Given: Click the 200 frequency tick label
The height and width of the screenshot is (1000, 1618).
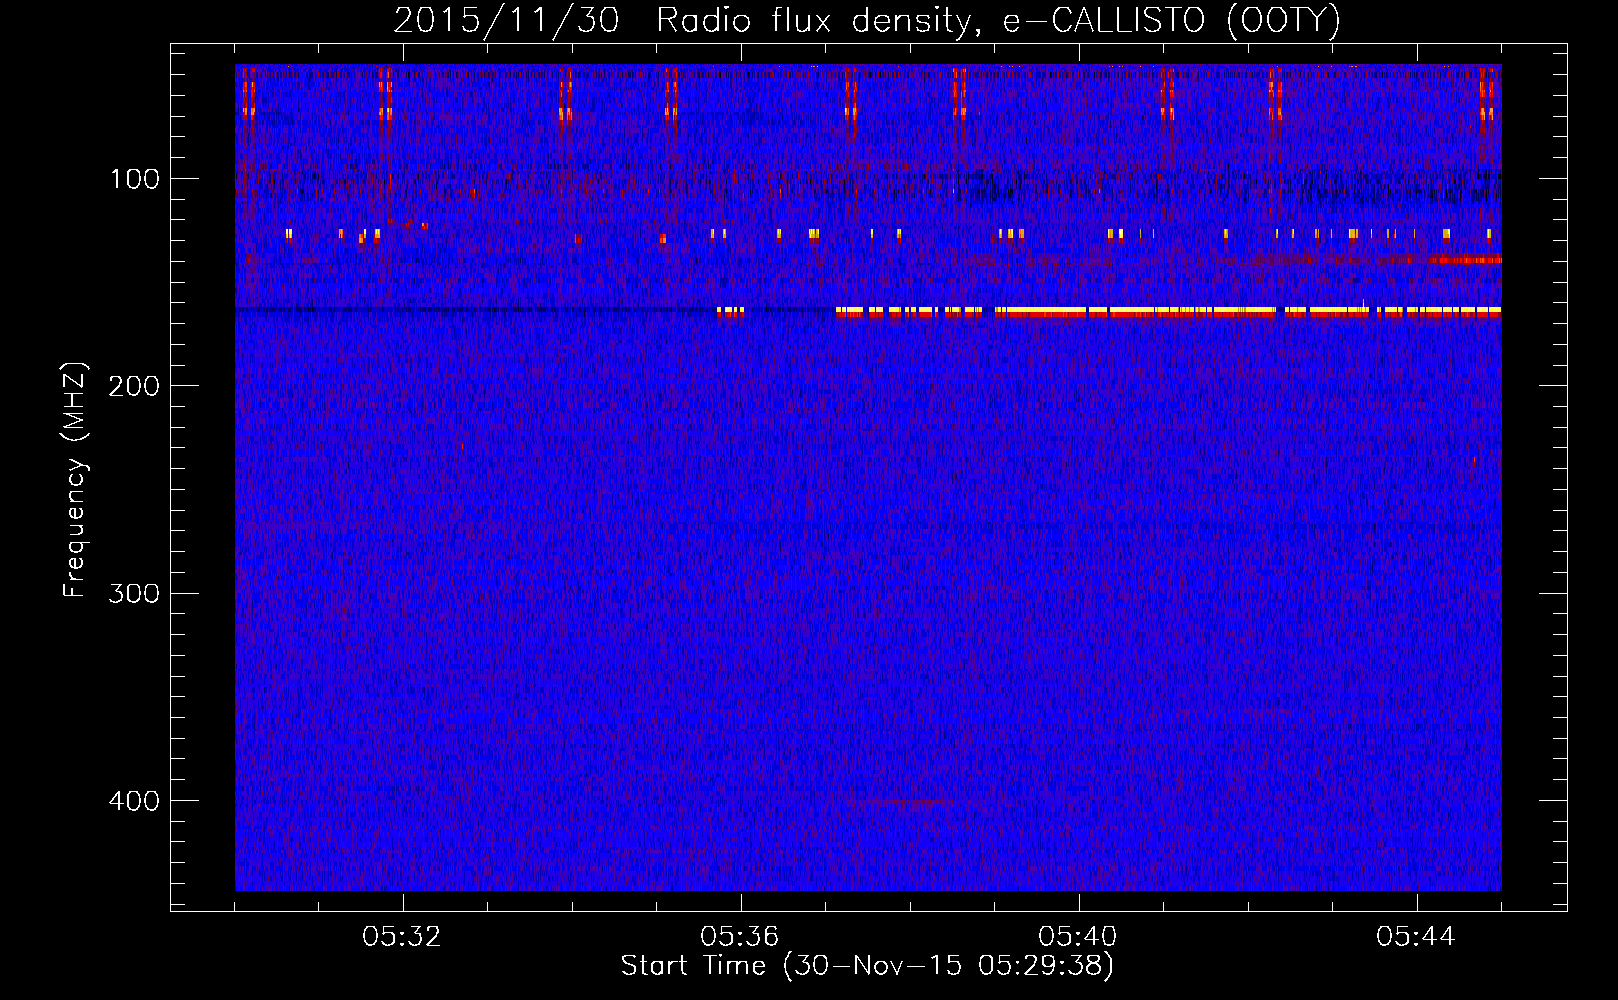Looking at the screenshot, I should pyautogui.click(x=135, y=386).
